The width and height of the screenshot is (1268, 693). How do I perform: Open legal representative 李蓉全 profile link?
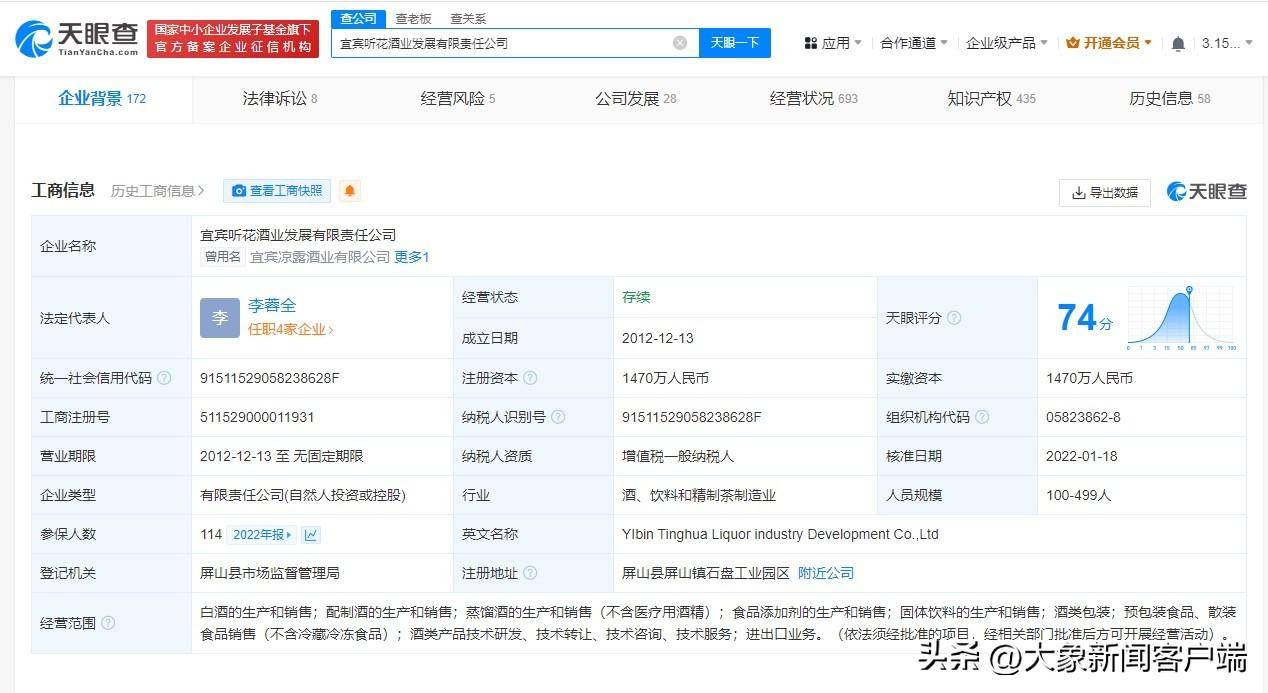coord(272,305)
